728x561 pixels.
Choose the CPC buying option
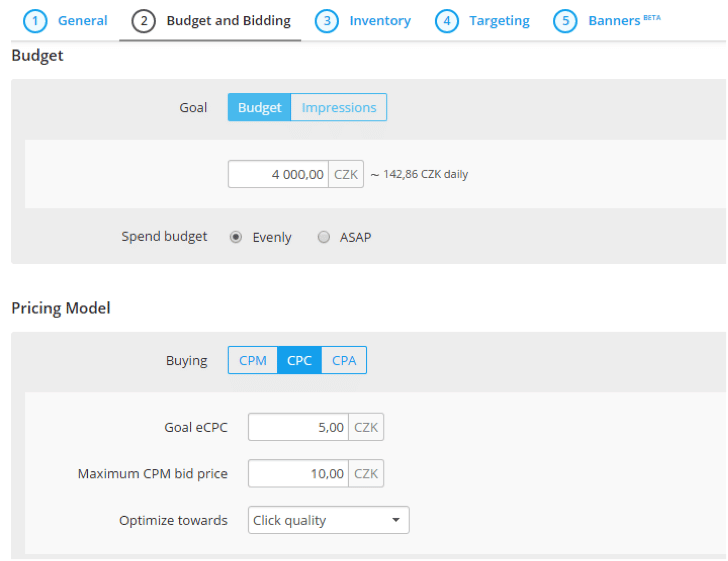pyautogui.click(x=299, y=361)
